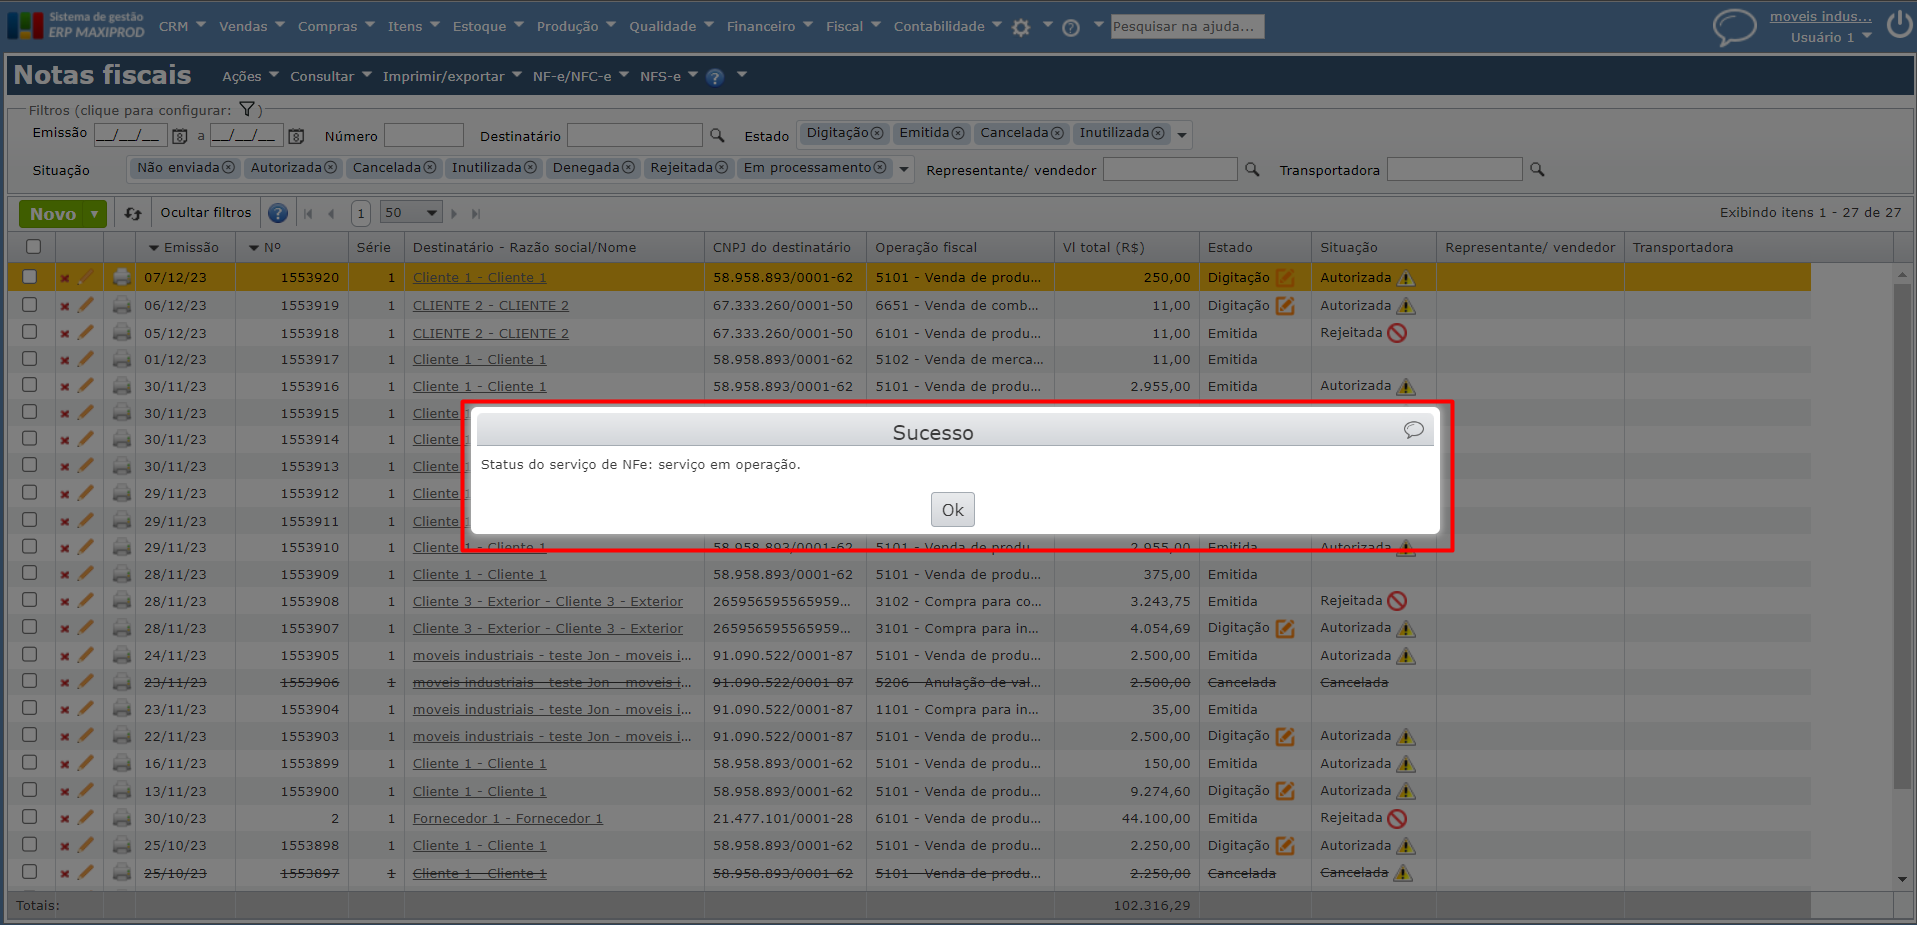Screen dimensions: 1917x925
Task: Go to the last page of results
Action: 476,213
